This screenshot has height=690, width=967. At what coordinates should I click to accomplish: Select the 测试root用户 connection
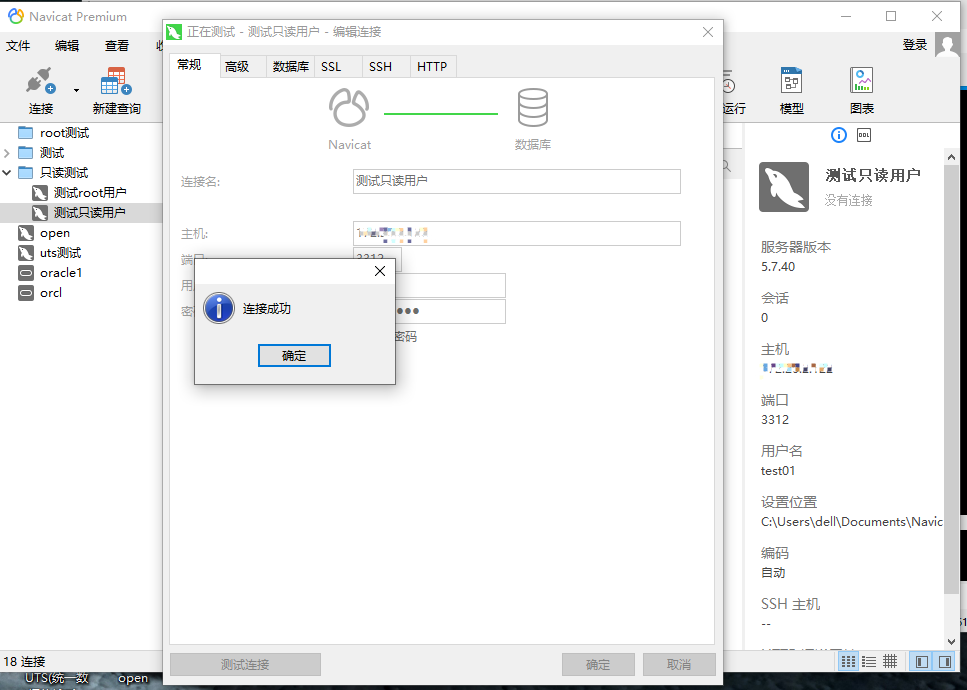[x=80, y=192]
